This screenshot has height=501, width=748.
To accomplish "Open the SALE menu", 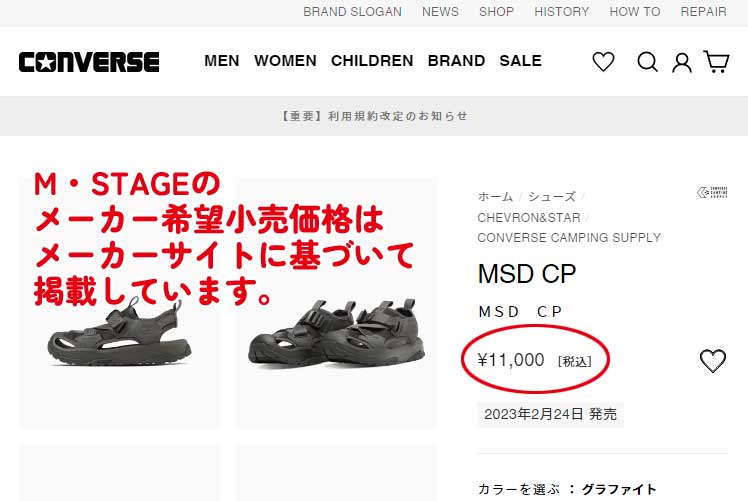I will pos(520,61).
